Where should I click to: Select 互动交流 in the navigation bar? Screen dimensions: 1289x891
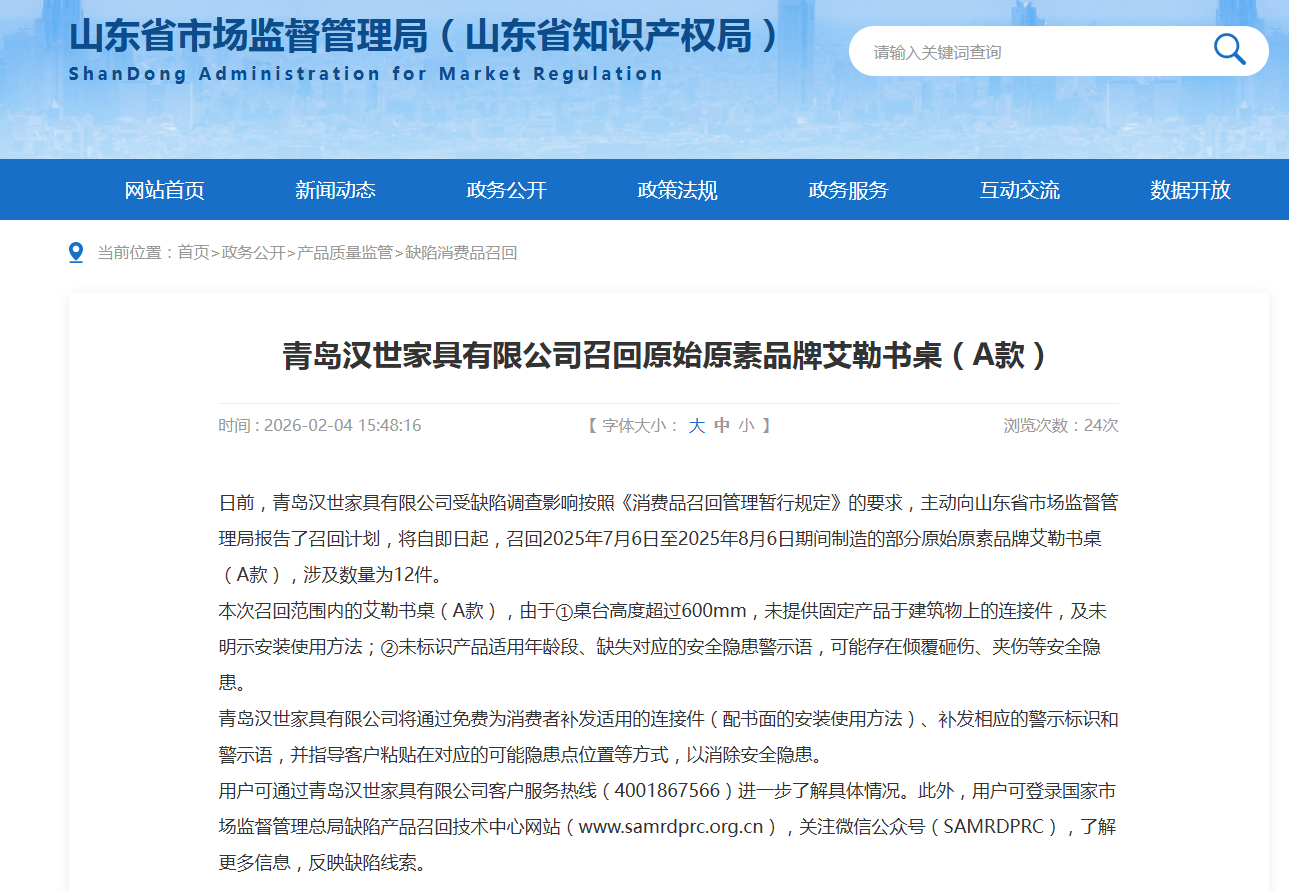[1019, 190]
